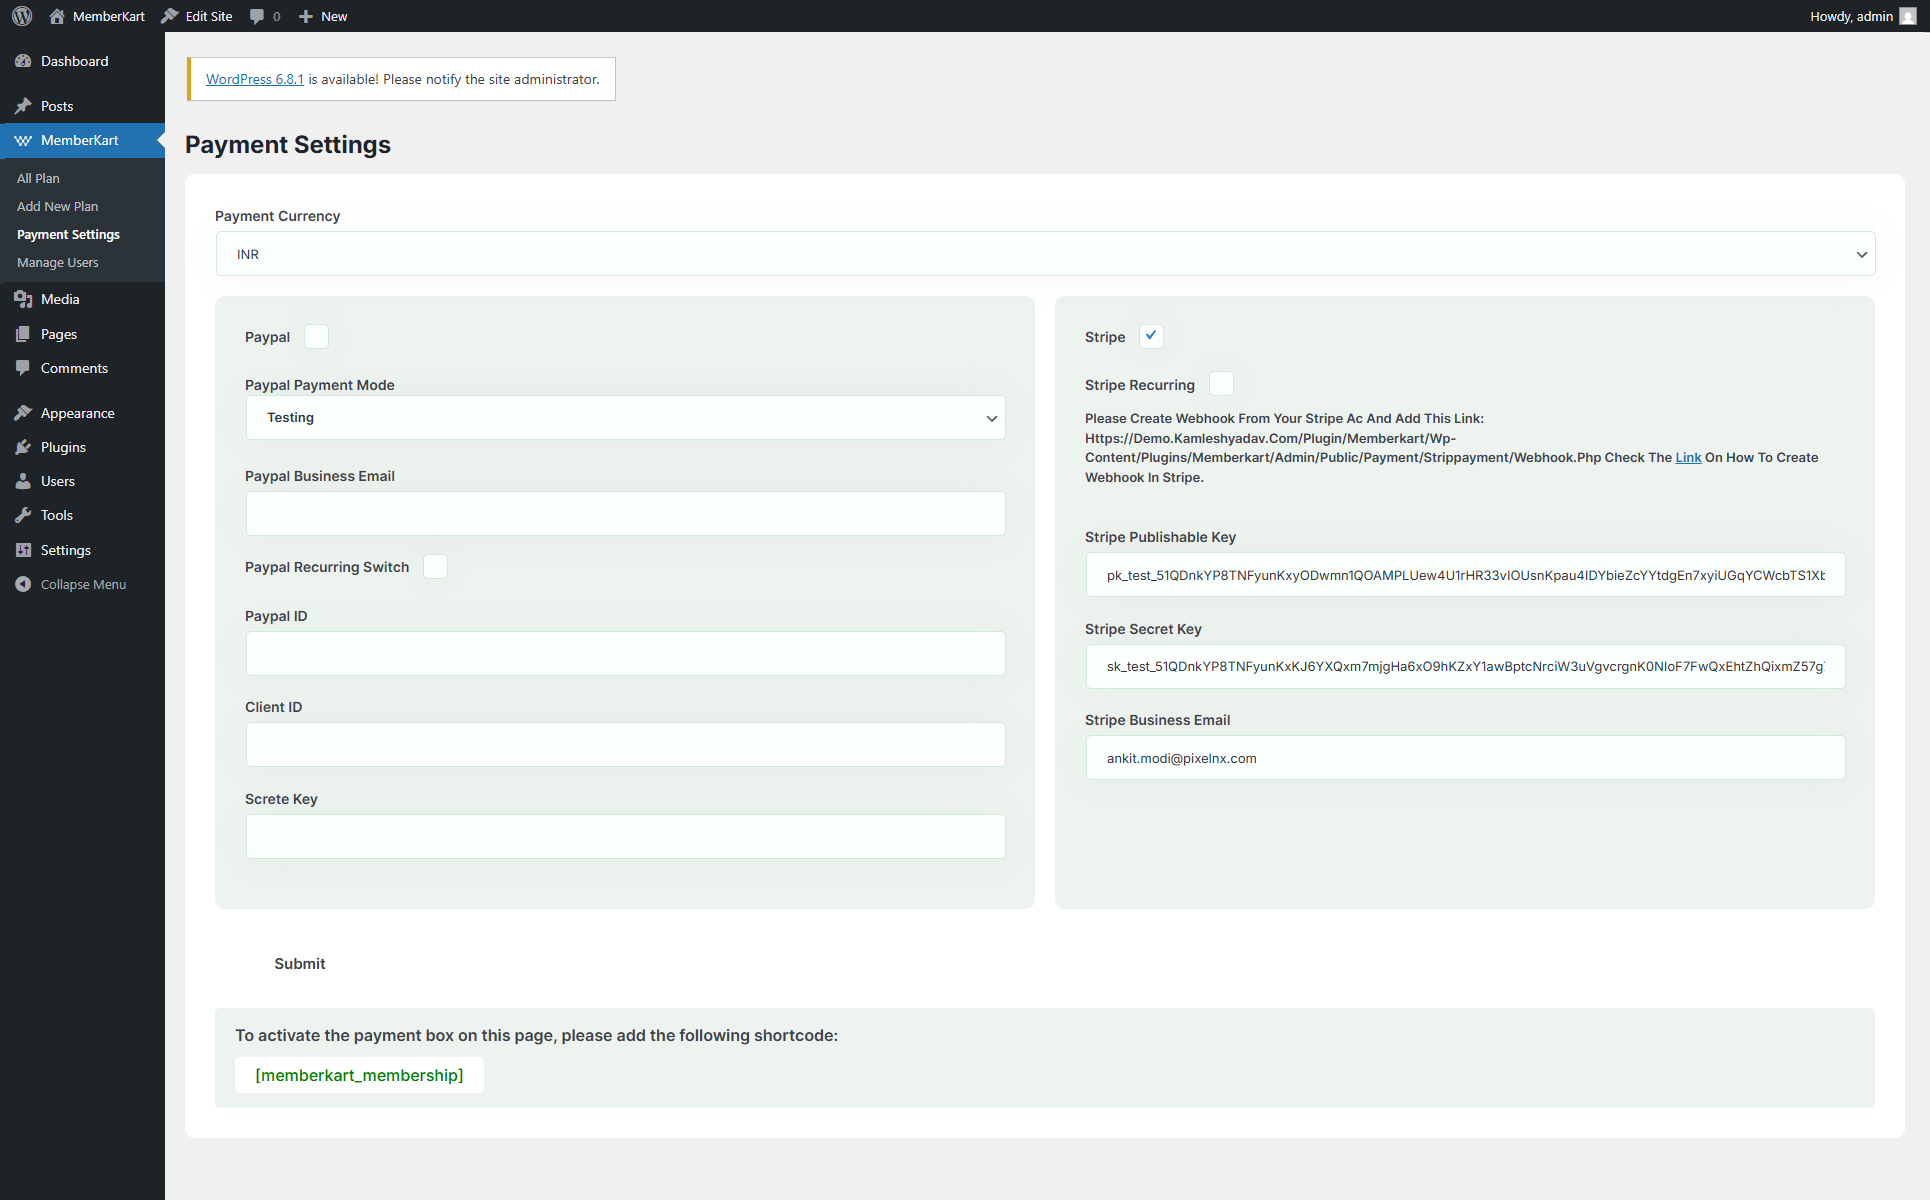Viewport: 1930px width, 1200px height.
Task: Click the WordPress logo icon
Action: coord(22,16)
